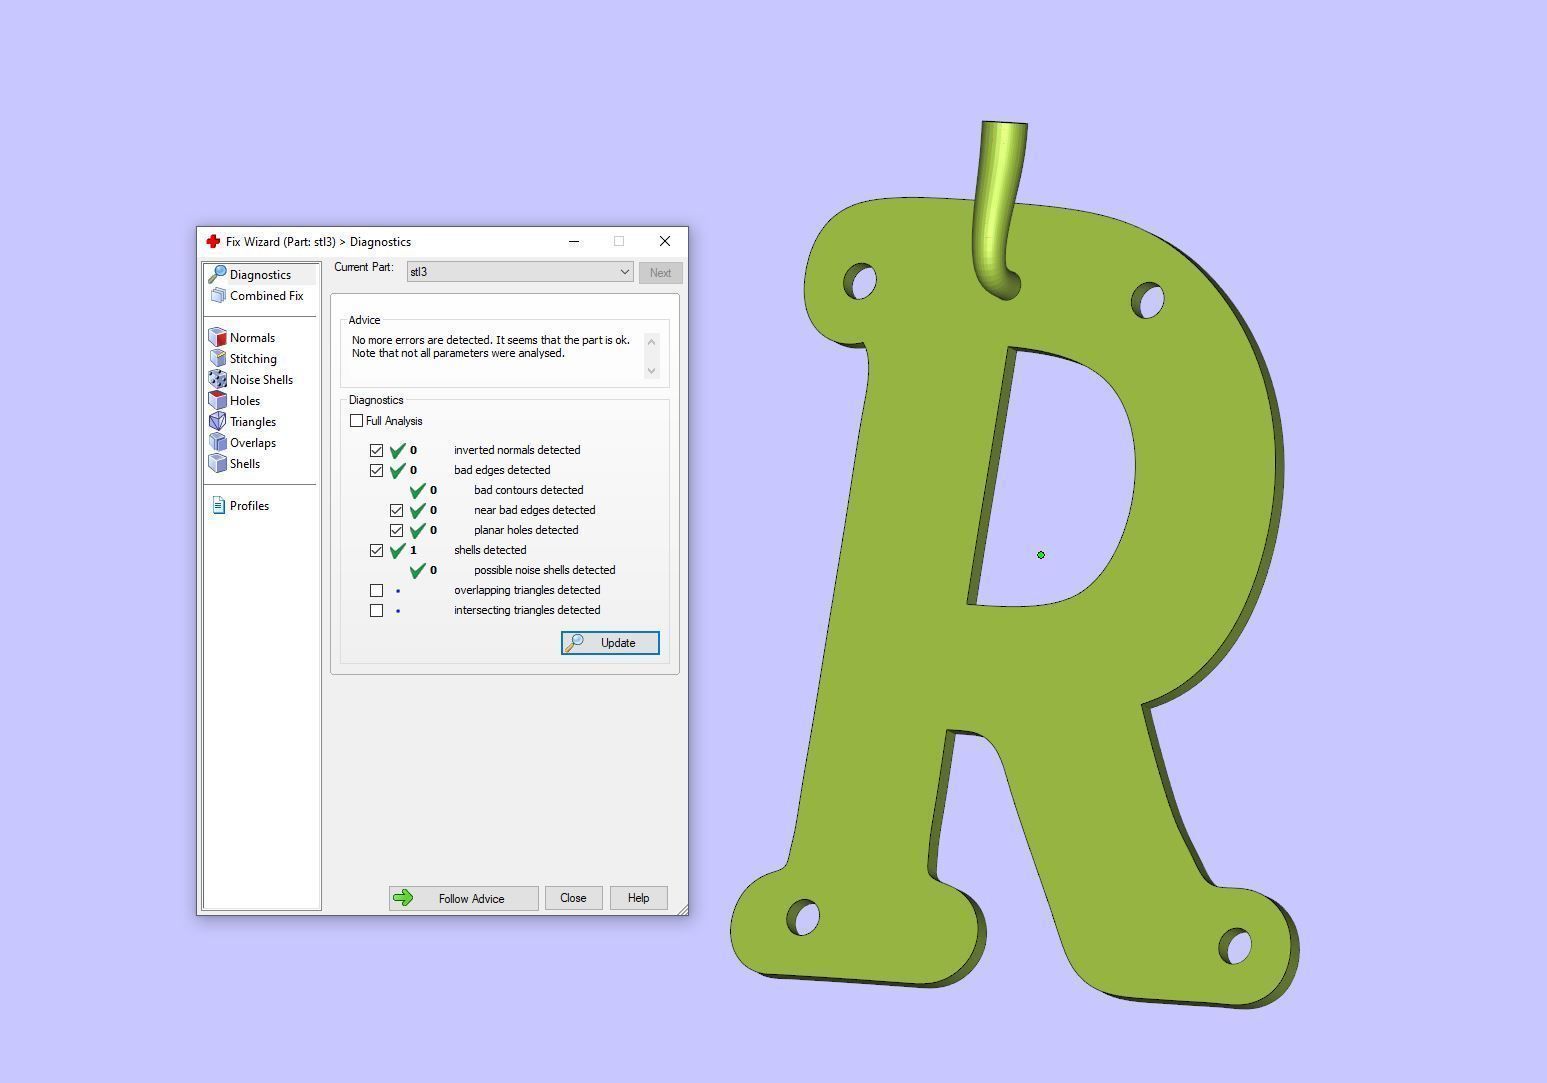1547x1083 pixels.
Task: Click the Diagnostics magnifier icon in sidebar
Action: (x=217, y=274)
